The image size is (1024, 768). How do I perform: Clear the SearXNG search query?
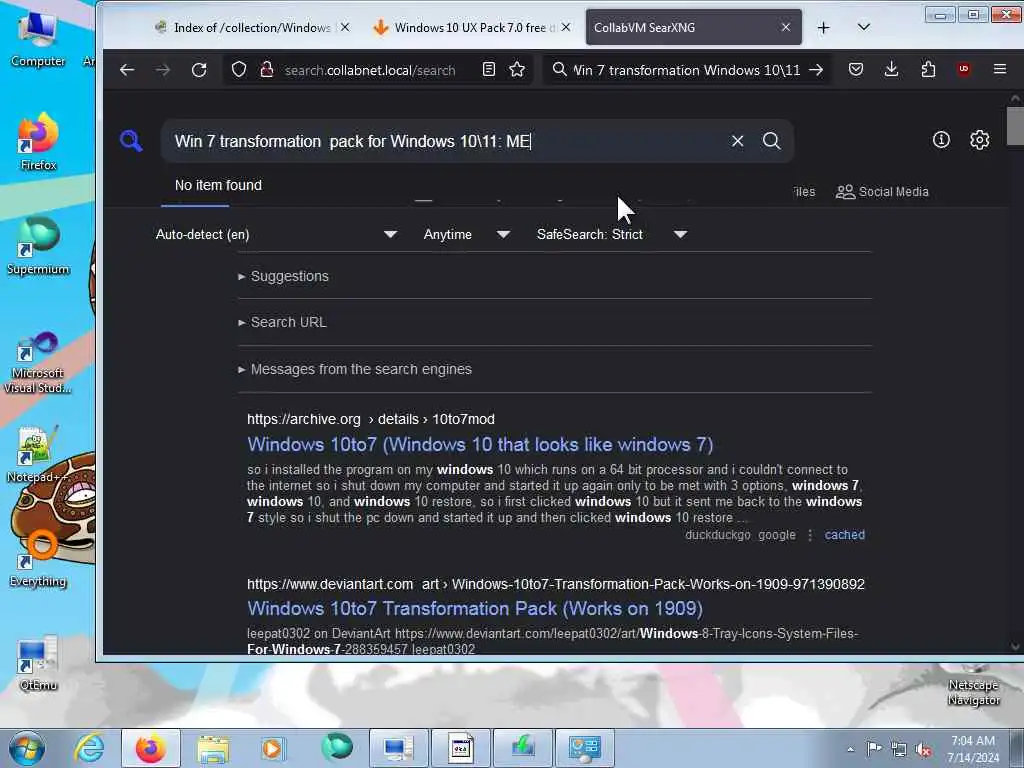pyautogui.click(x=737, y=141)
